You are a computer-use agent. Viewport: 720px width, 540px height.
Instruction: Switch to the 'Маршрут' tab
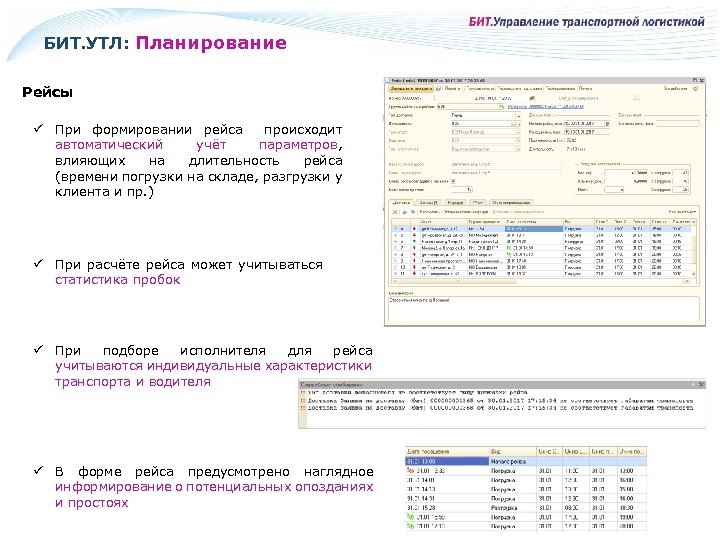pos(455,202)
